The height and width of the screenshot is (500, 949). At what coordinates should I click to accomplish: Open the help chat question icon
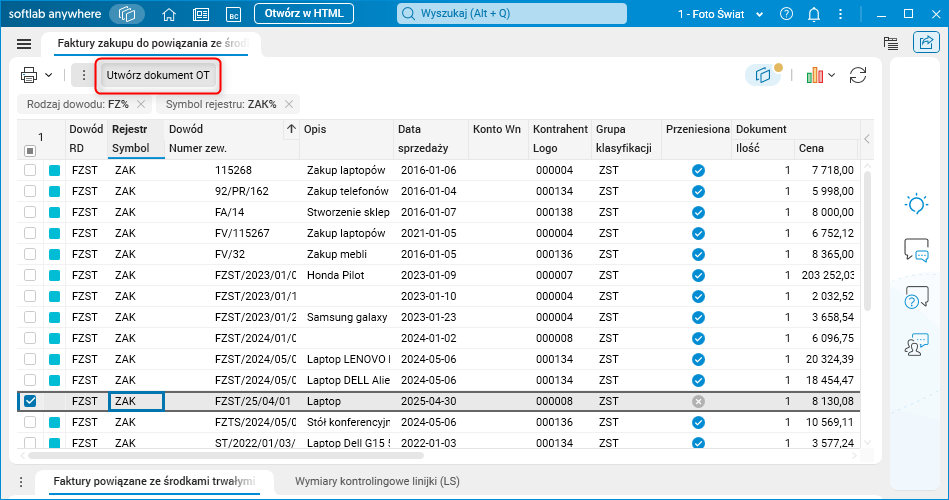click(x=916, y=298)
